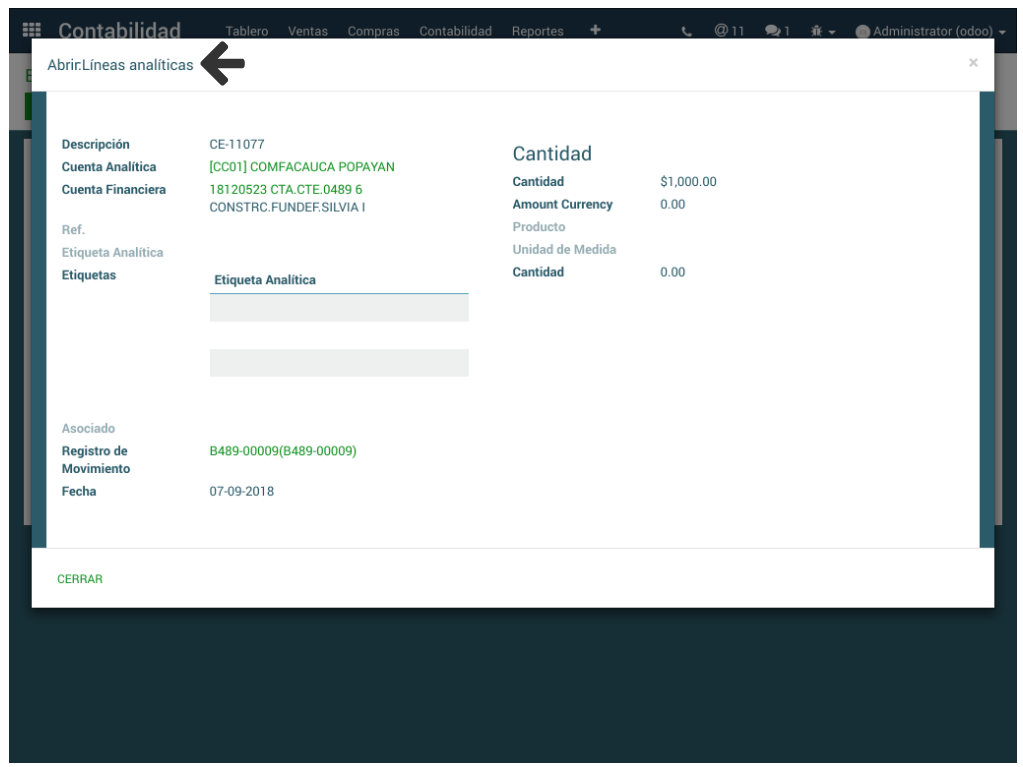Open the Reportes menu
Viewport: 1023px width, 767px height.
[537, 31]
